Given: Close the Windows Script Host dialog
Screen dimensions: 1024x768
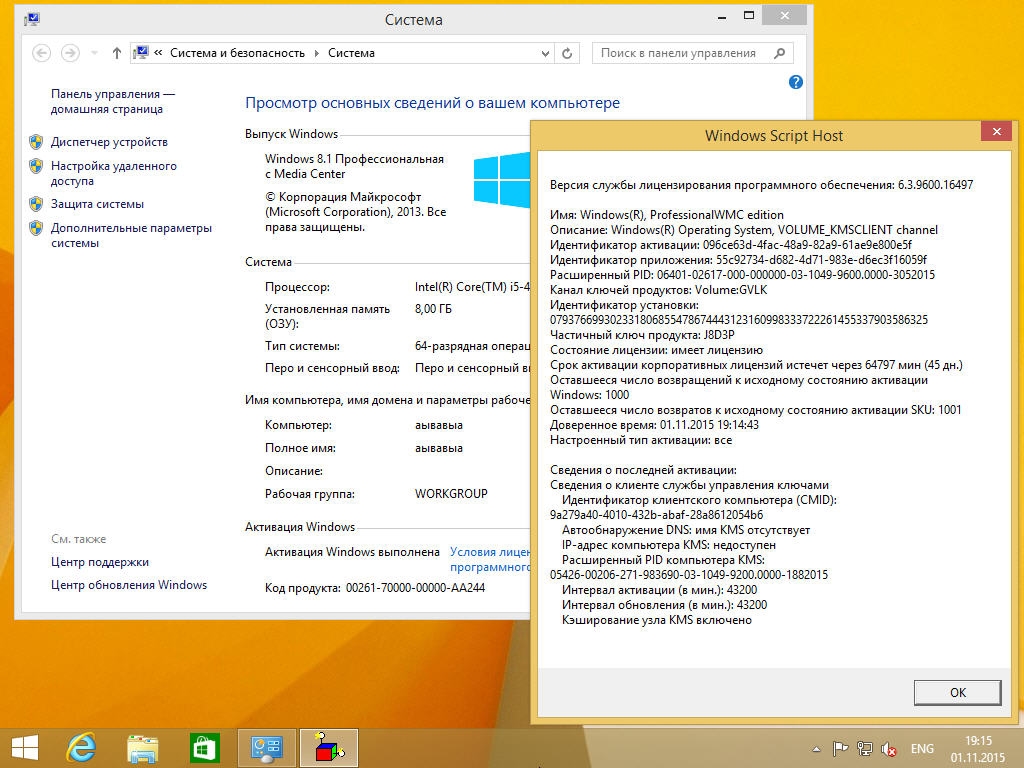Looking at the screenshot, I should (997, 131).
